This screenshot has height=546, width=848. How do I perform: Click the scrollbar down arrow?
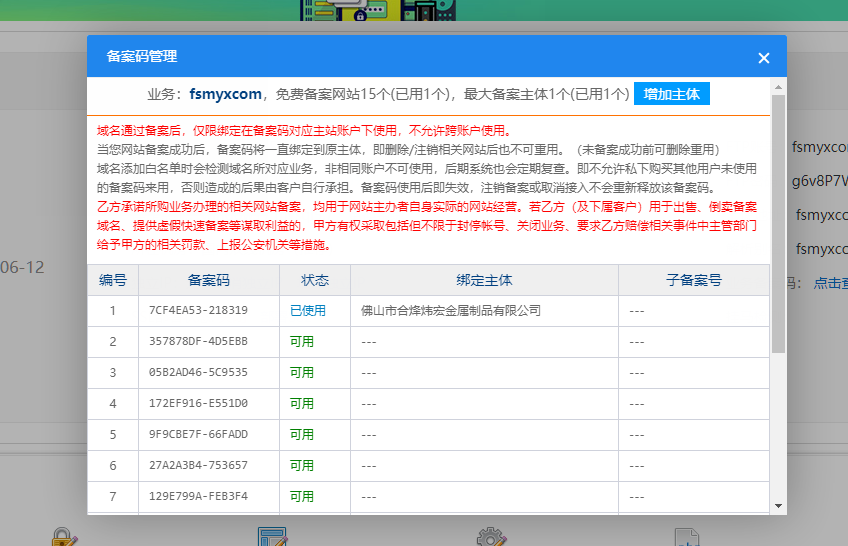(779, 506)
